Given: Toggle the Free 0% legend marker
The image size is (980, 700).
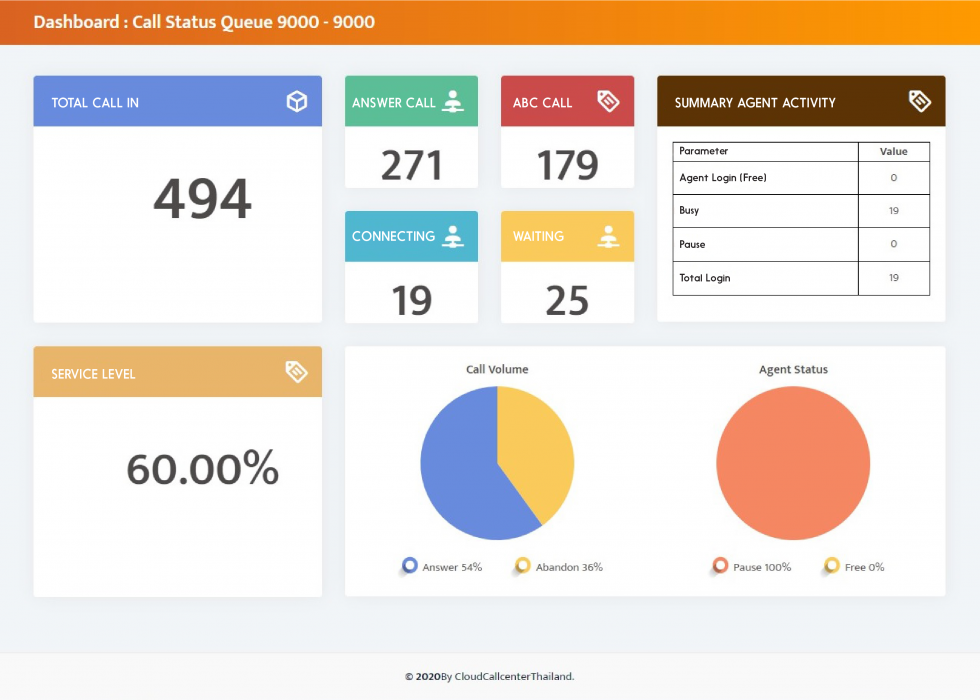Looking at the screenshot, I should (831, 566).
